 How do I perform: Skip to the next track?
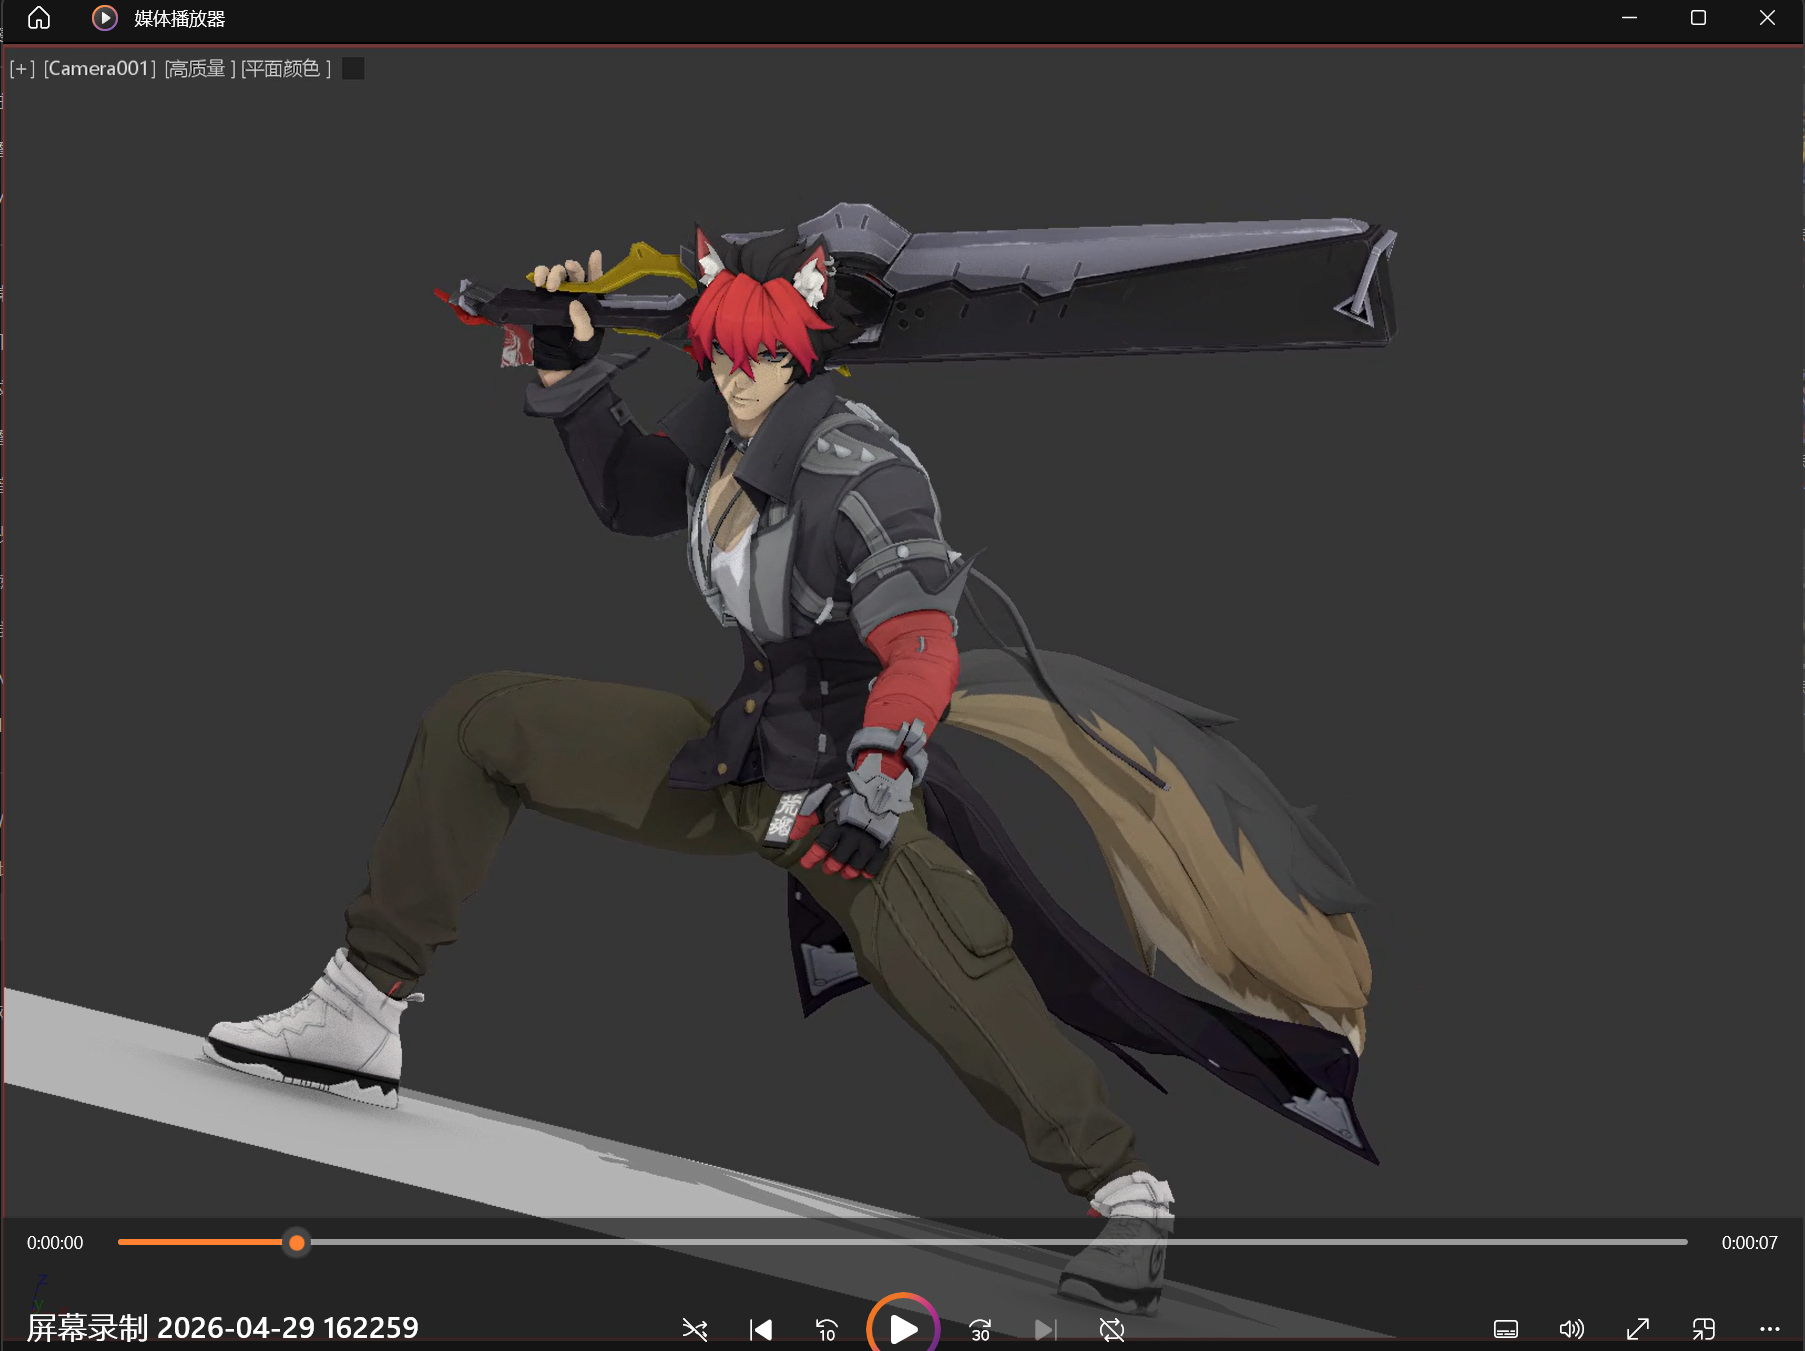pos(1045,1329)
